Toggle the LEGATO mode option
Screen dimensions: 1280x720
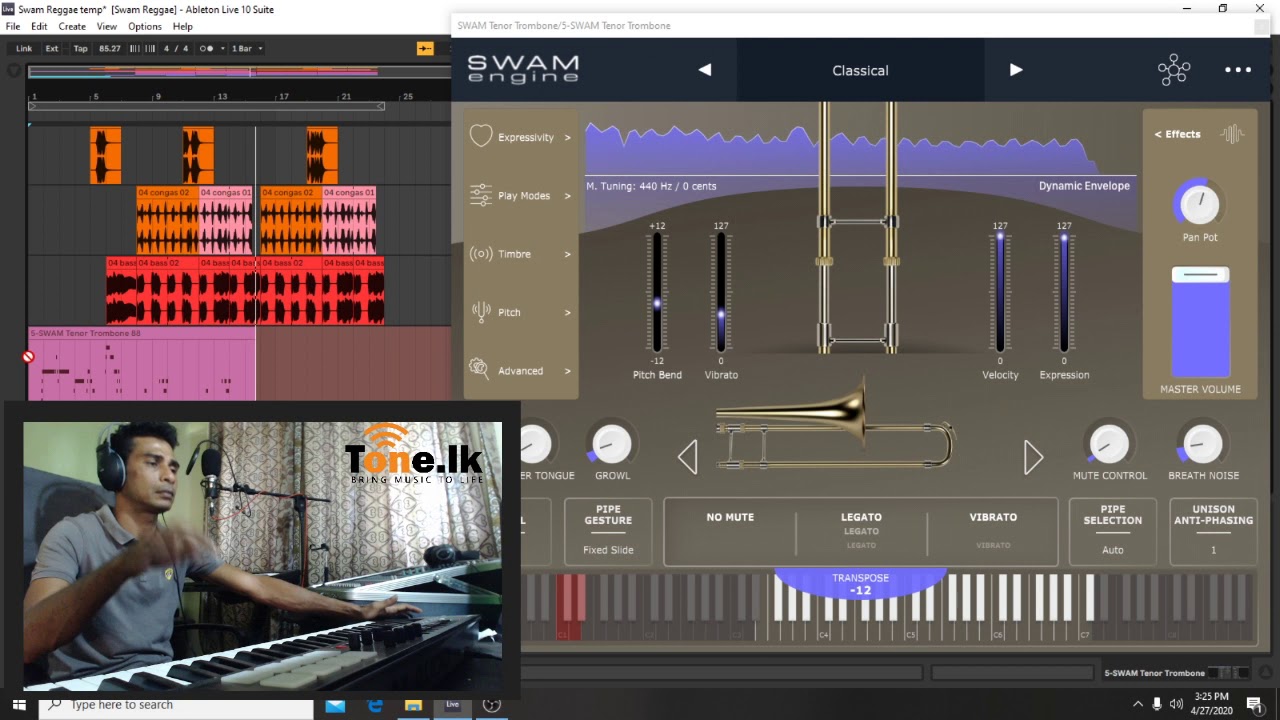861,518
